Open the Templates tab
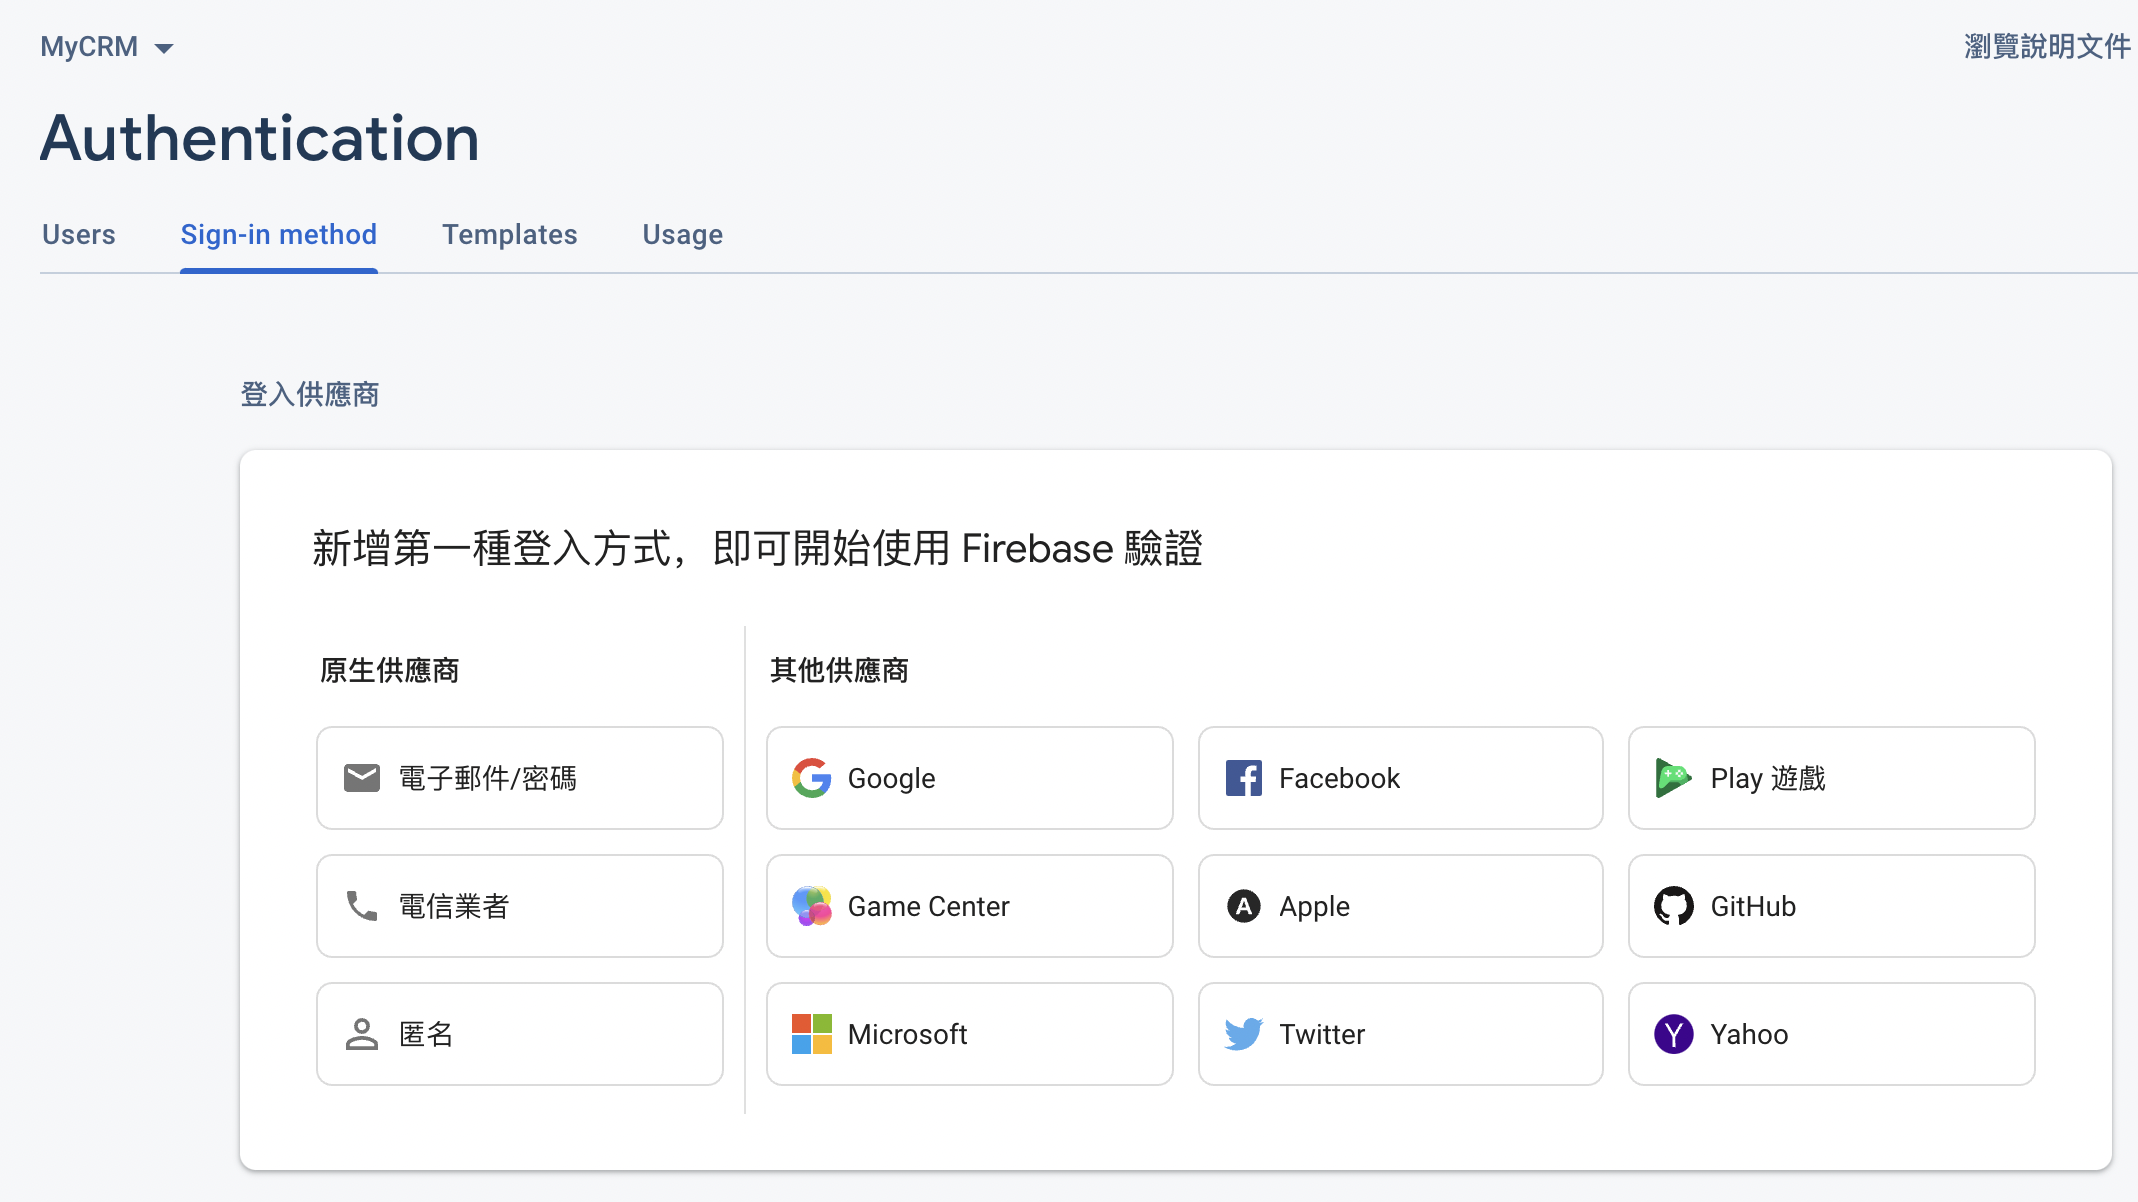The width and height of the screenshot is (2138, 1202). pyautogui.click(x=509, y=235)
